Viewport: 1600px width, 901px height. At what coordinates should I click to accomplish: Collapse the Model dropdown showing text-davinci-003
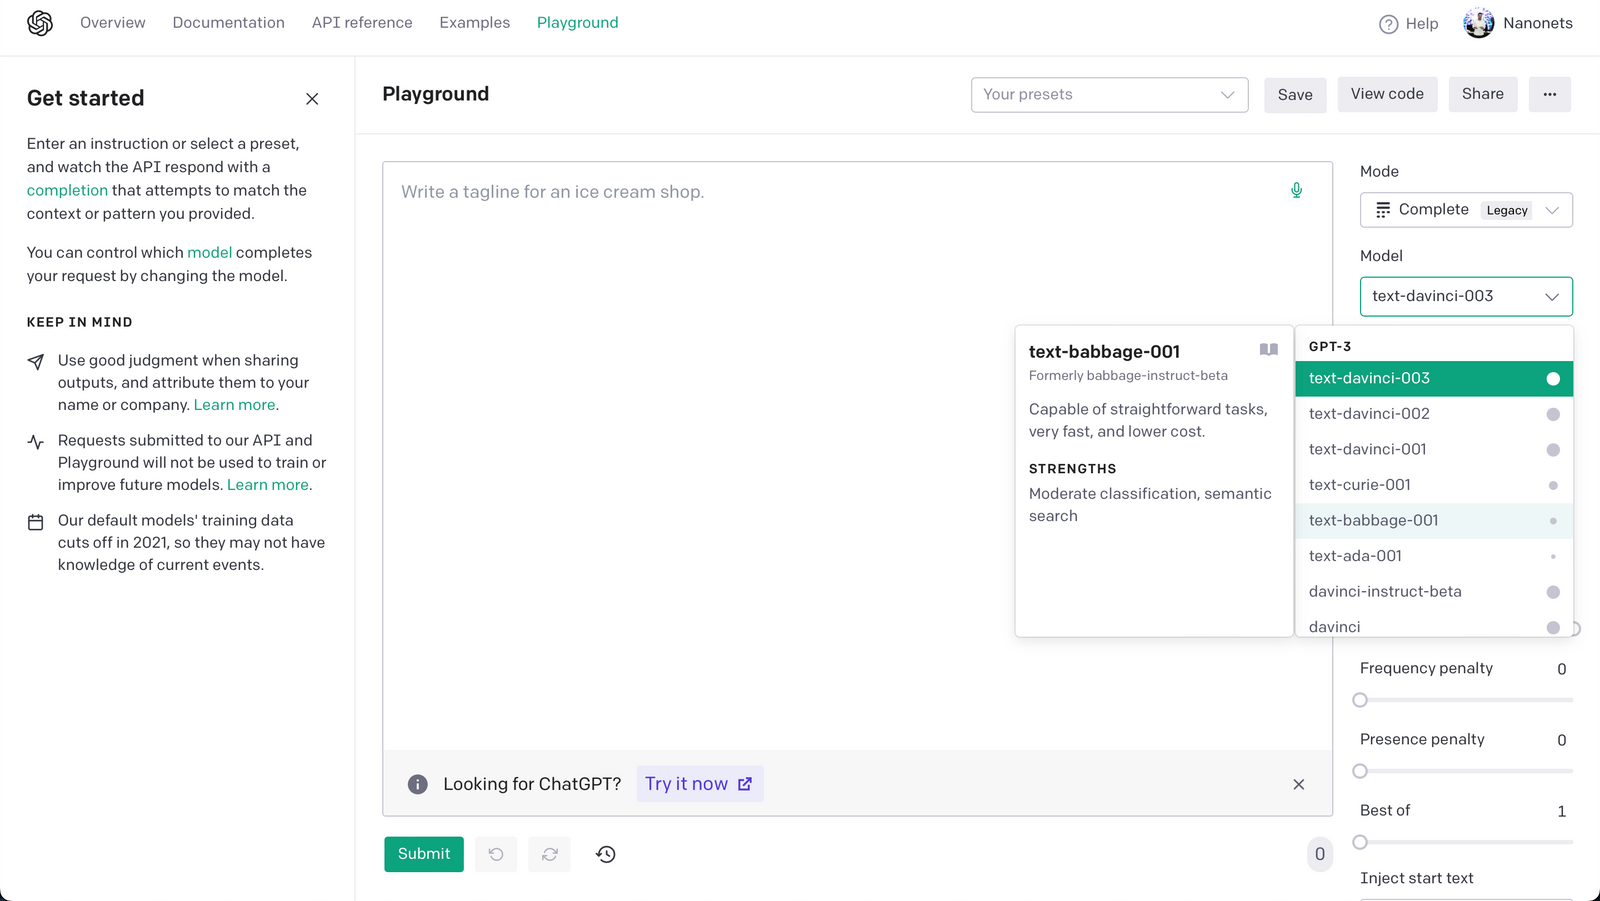[1465, 296]
